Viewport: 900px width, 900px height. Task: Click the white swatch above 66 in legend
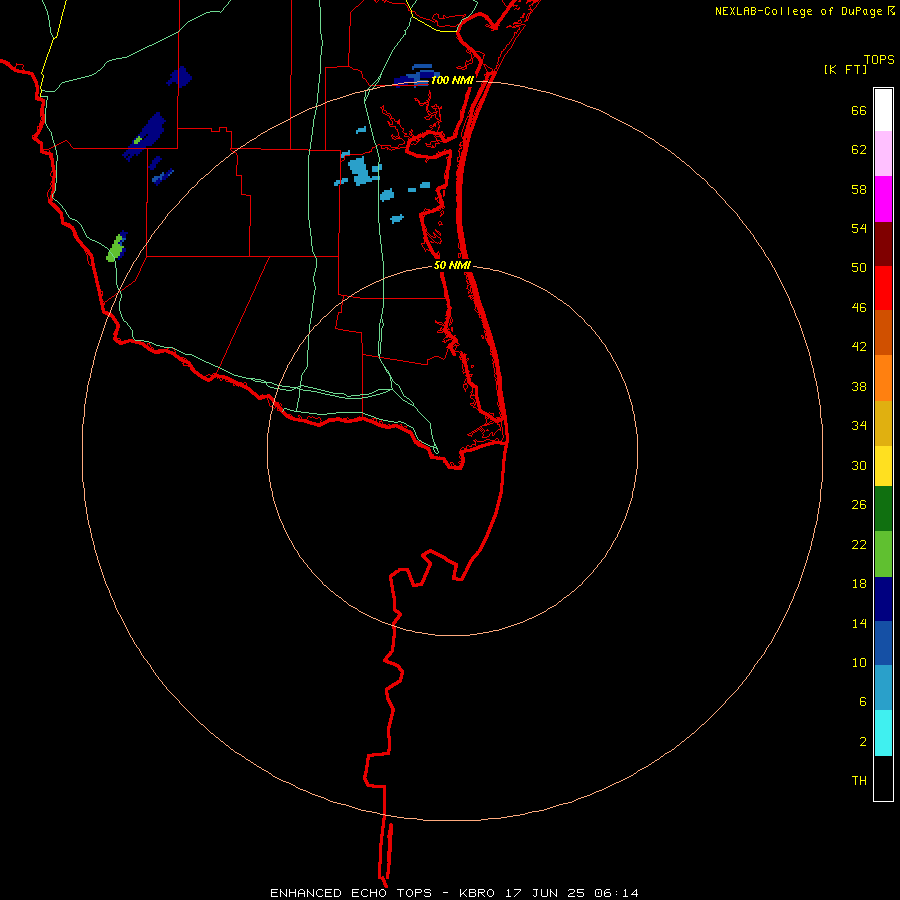point(883,110)
